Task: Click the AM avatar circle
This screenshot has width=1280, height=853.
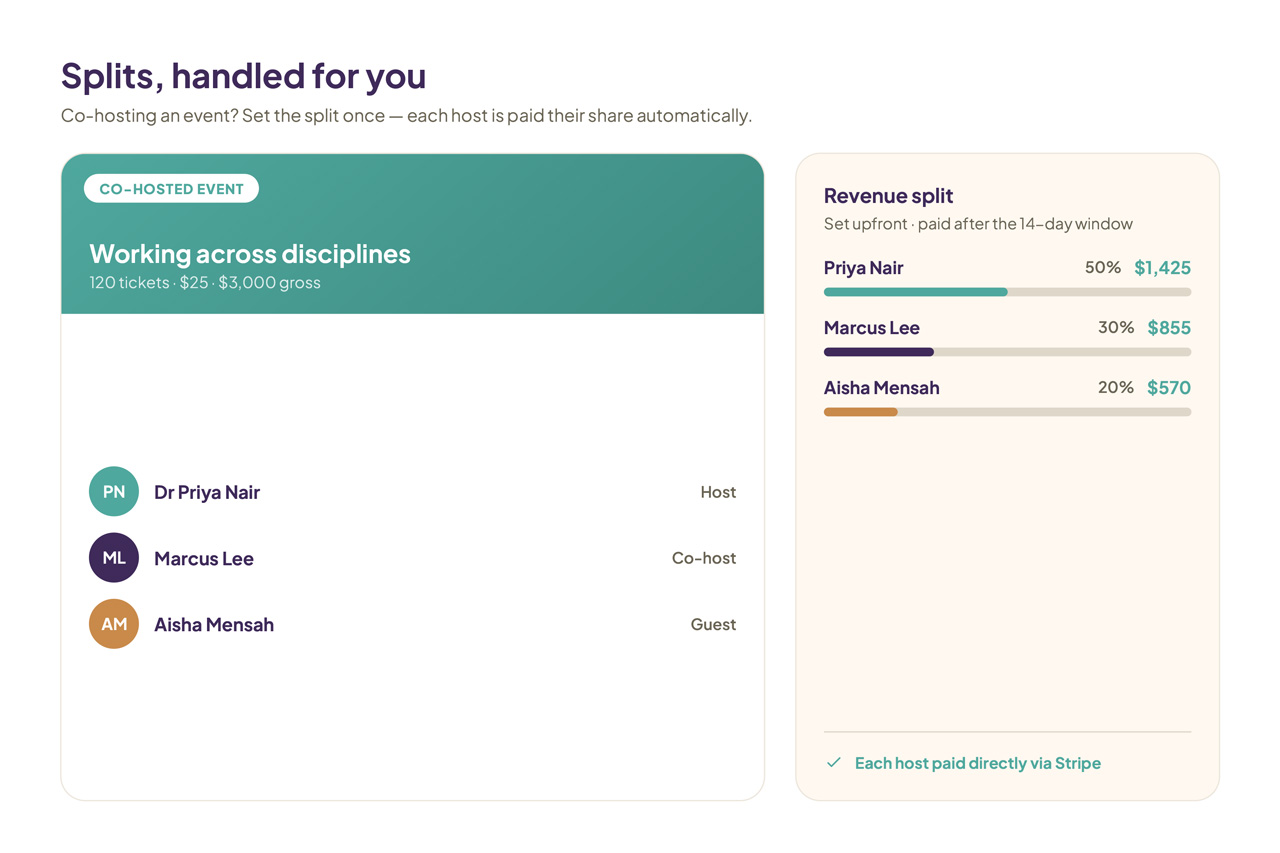Action: pos(114,624)
